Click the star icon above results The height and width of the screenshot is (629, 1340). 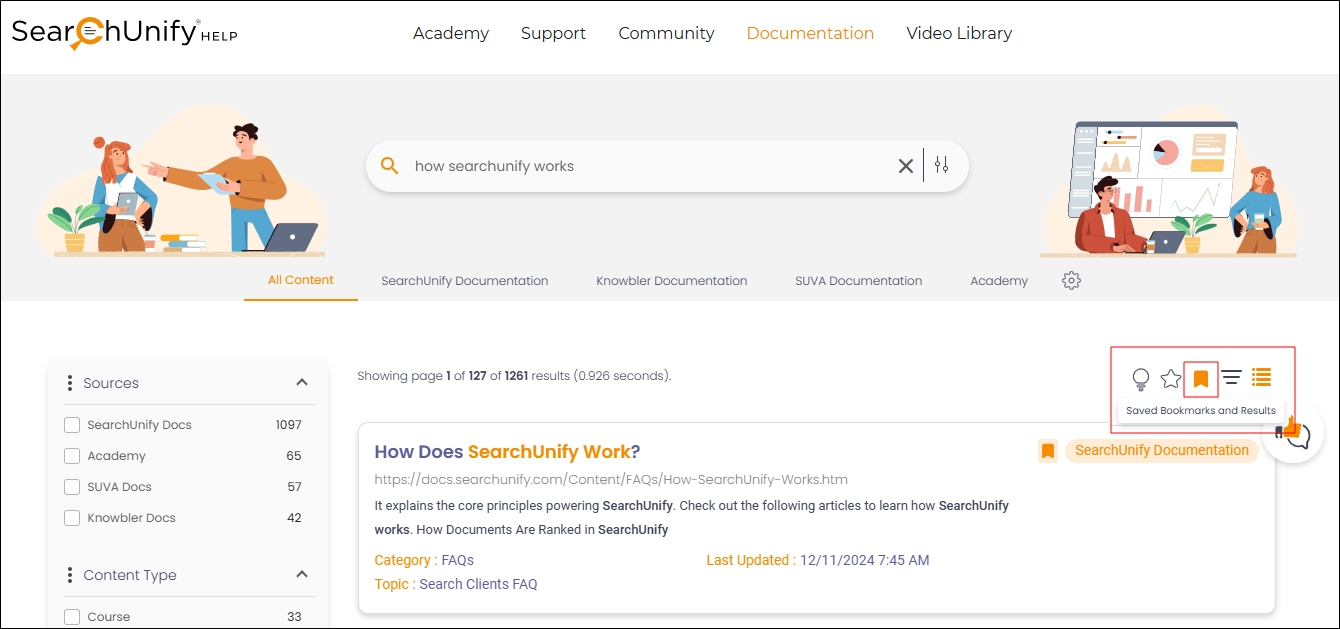pyautogui.click(x=1170, y=379)
